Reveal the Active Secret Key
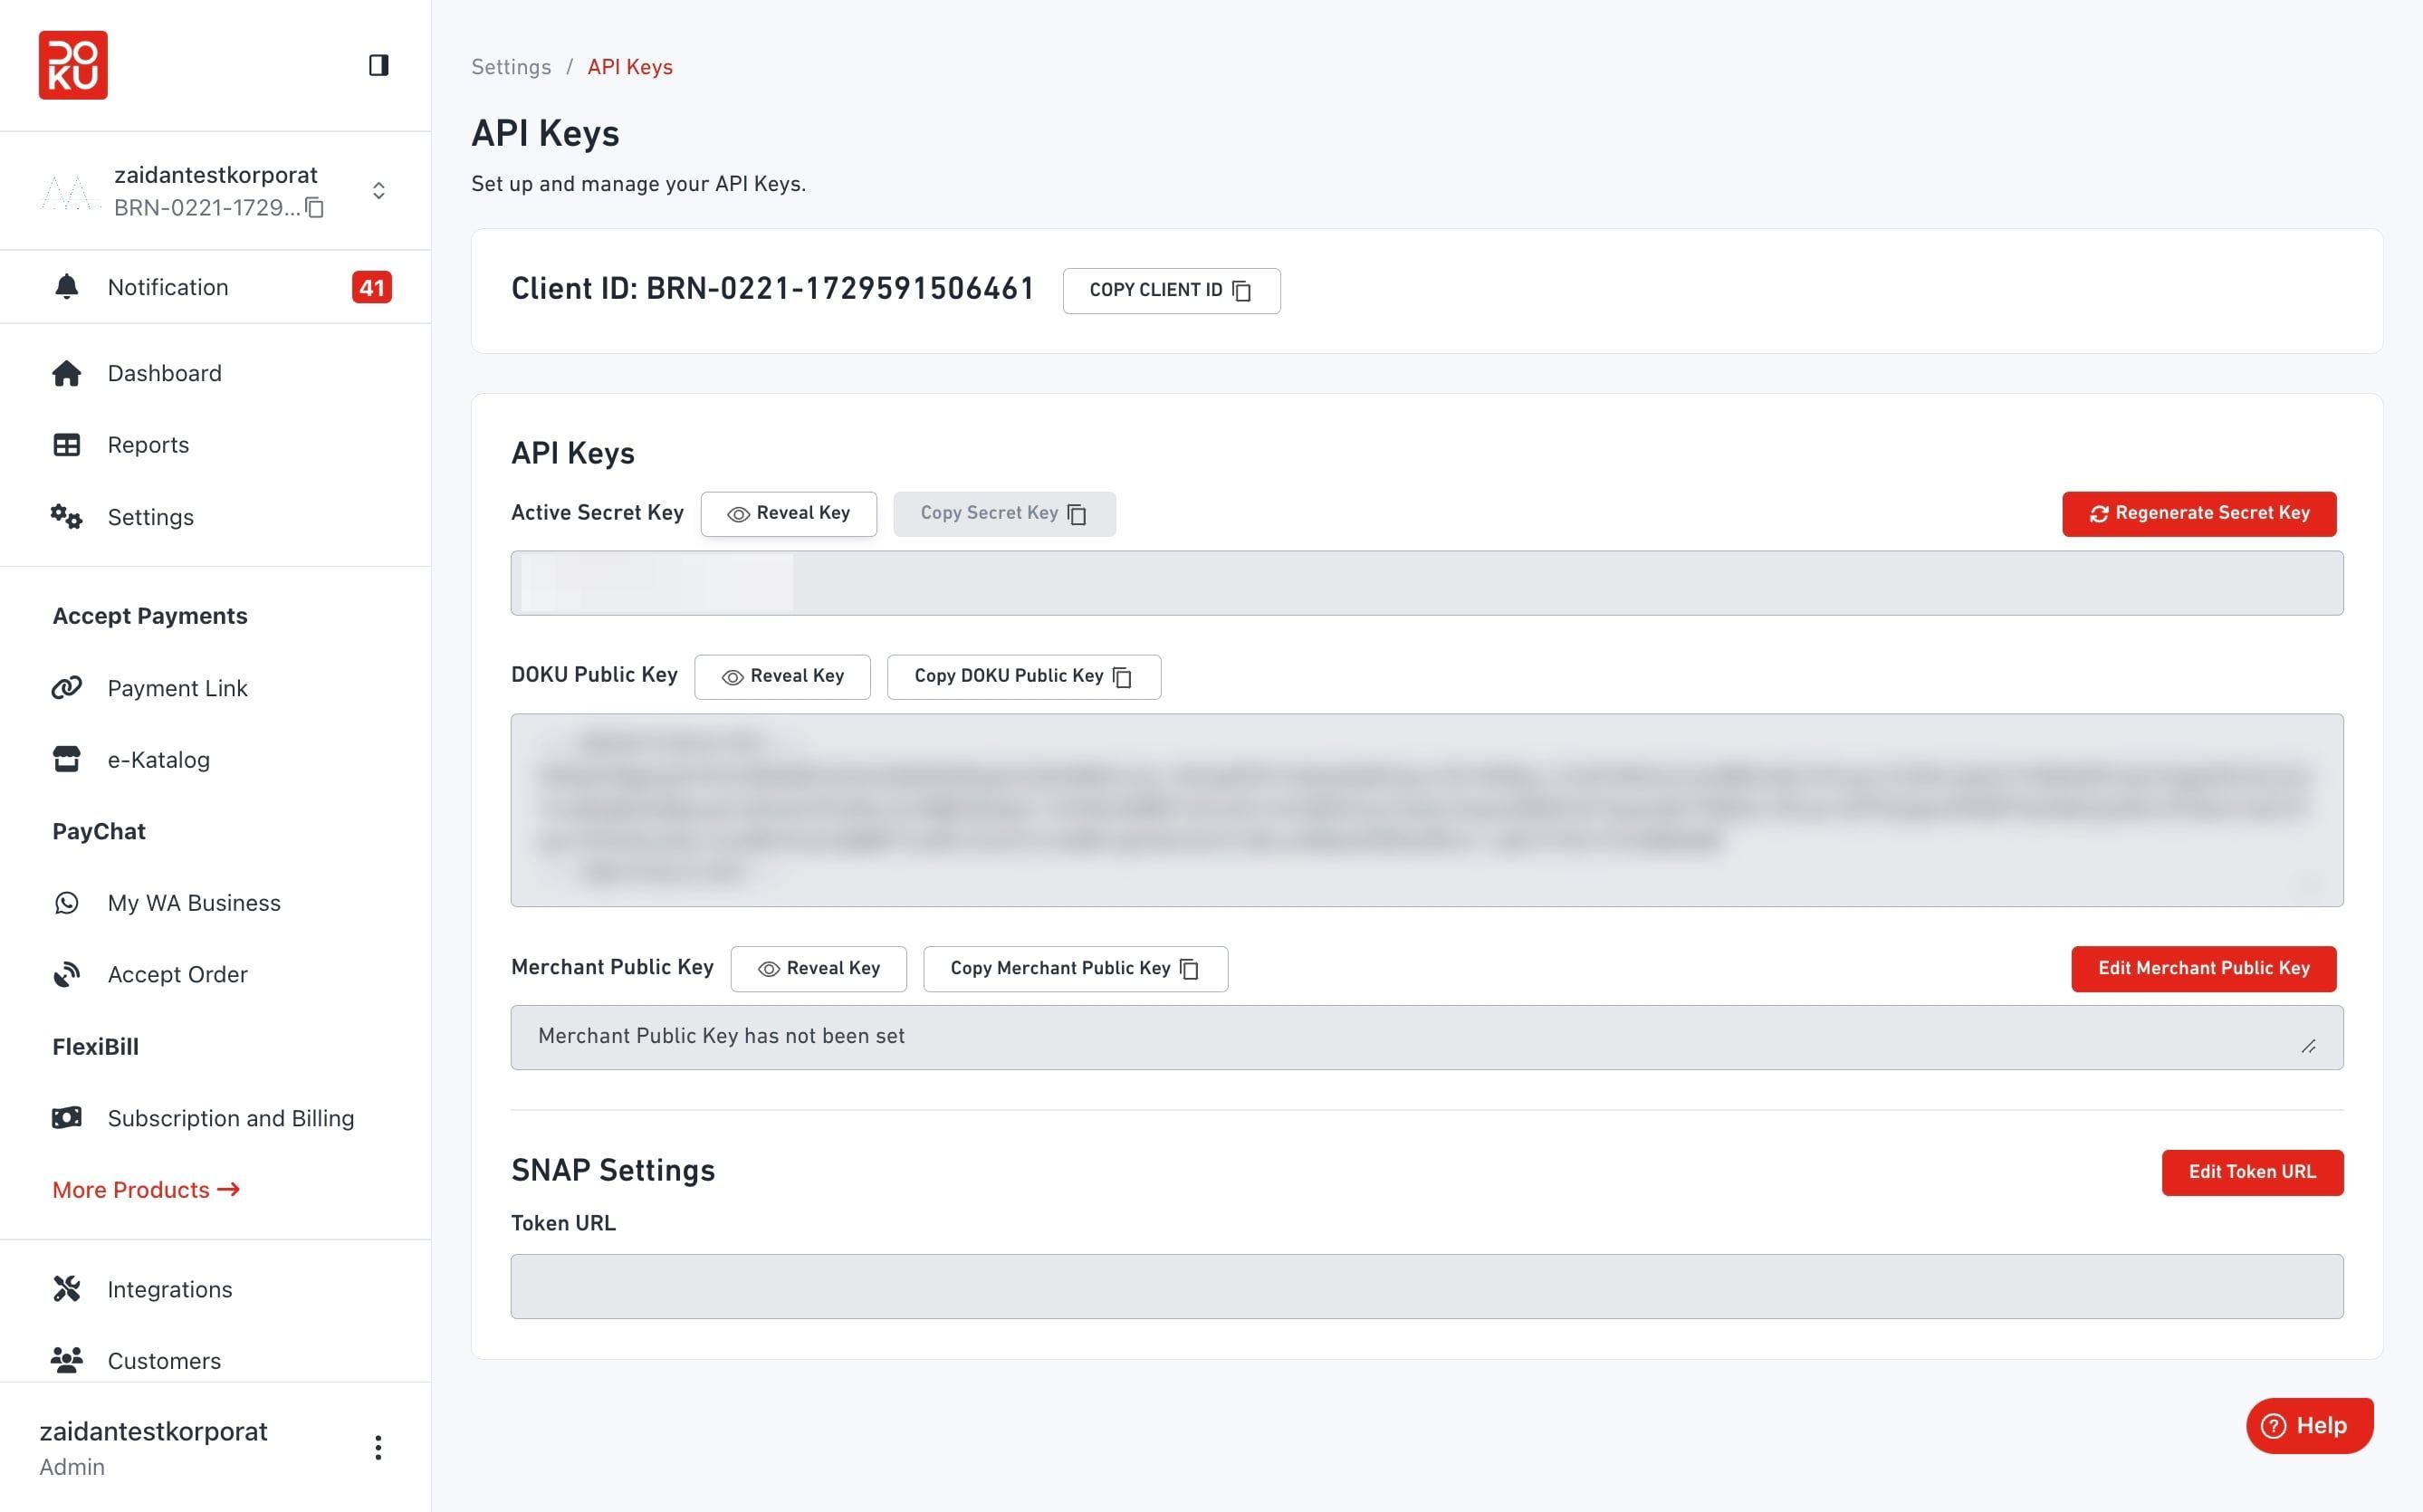The width and height of the screenshot is (2423, 1512). point(788,514)
